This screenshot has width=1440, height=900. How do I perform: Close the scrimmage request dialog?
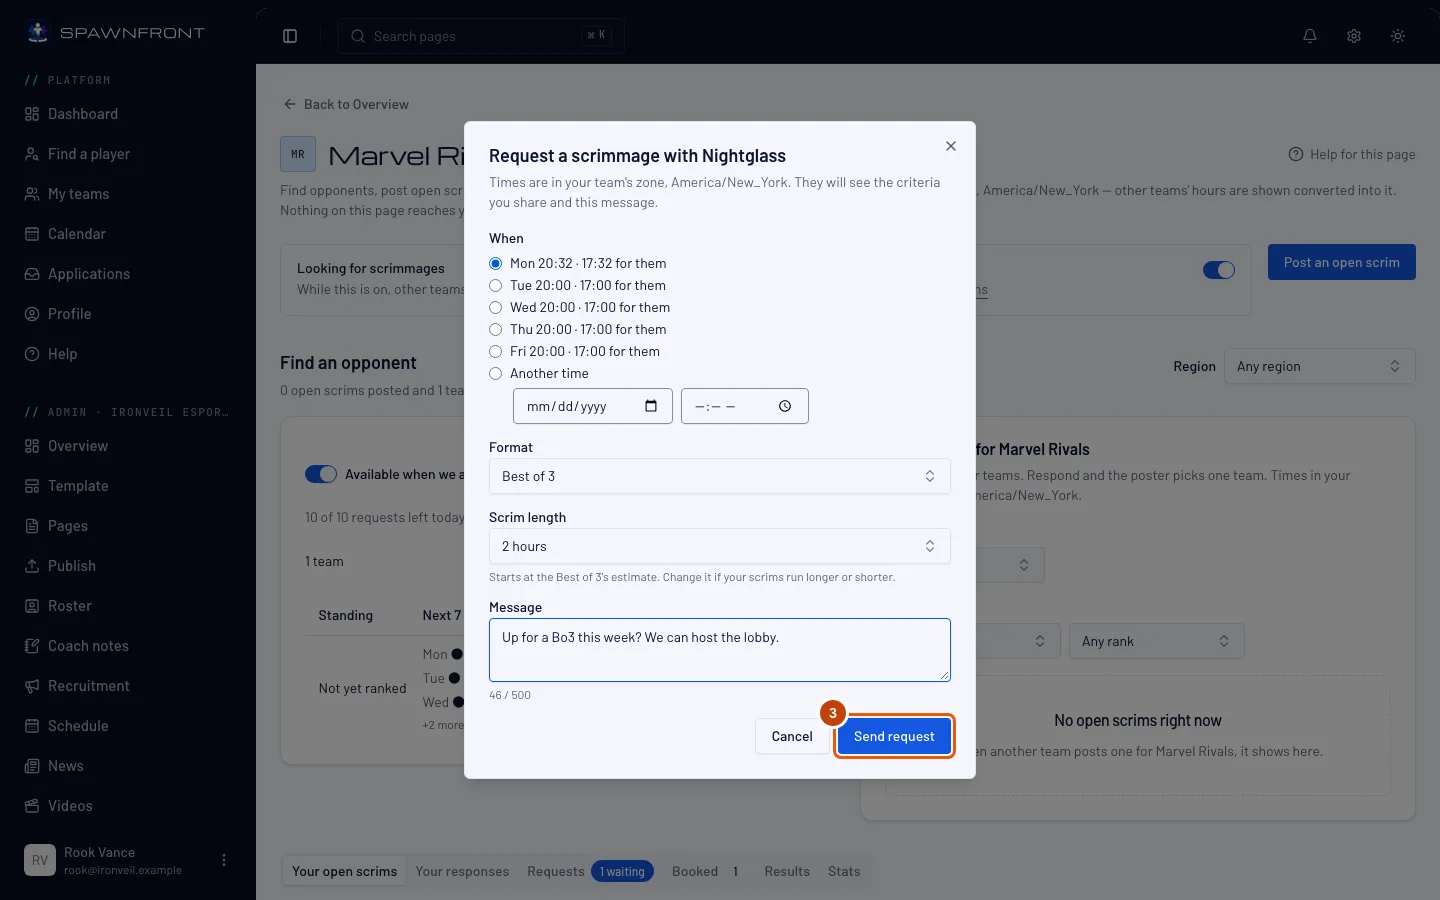(x=951, y=146)
